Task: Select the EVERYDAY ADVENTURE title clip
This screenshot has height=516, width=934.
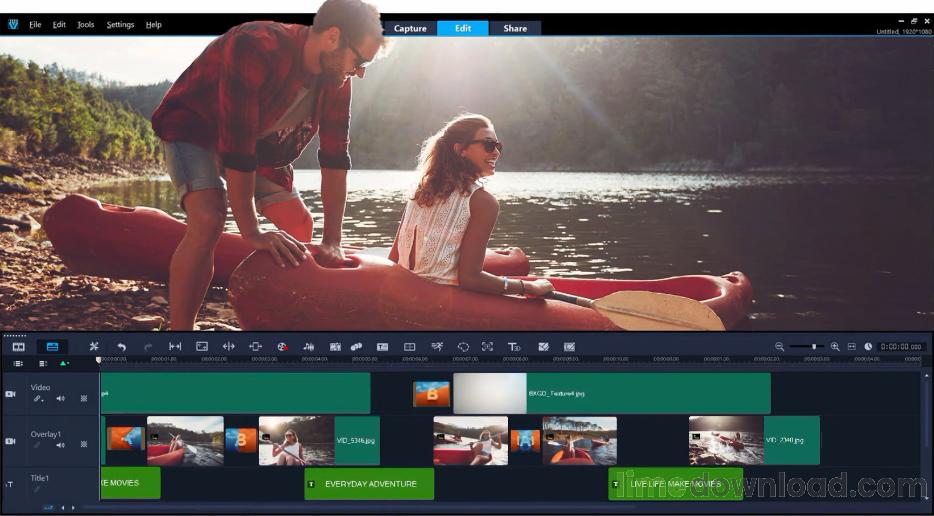Action: click(369, 484)
